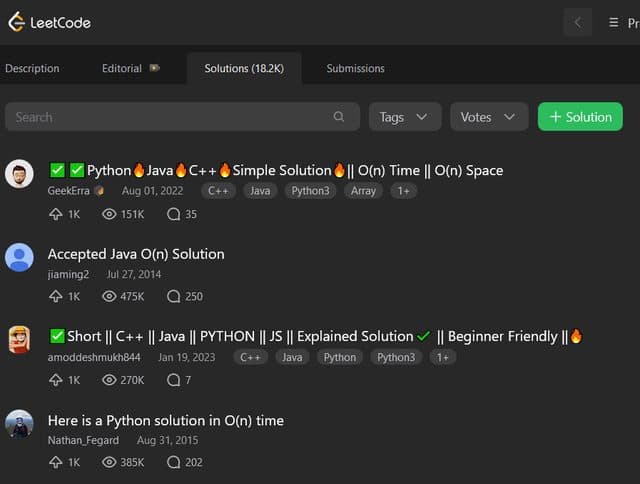Screen dimensions: 640x484
Task: Click the Python tag on amoddeshmukh844's post
Action: tap(340, 357)
